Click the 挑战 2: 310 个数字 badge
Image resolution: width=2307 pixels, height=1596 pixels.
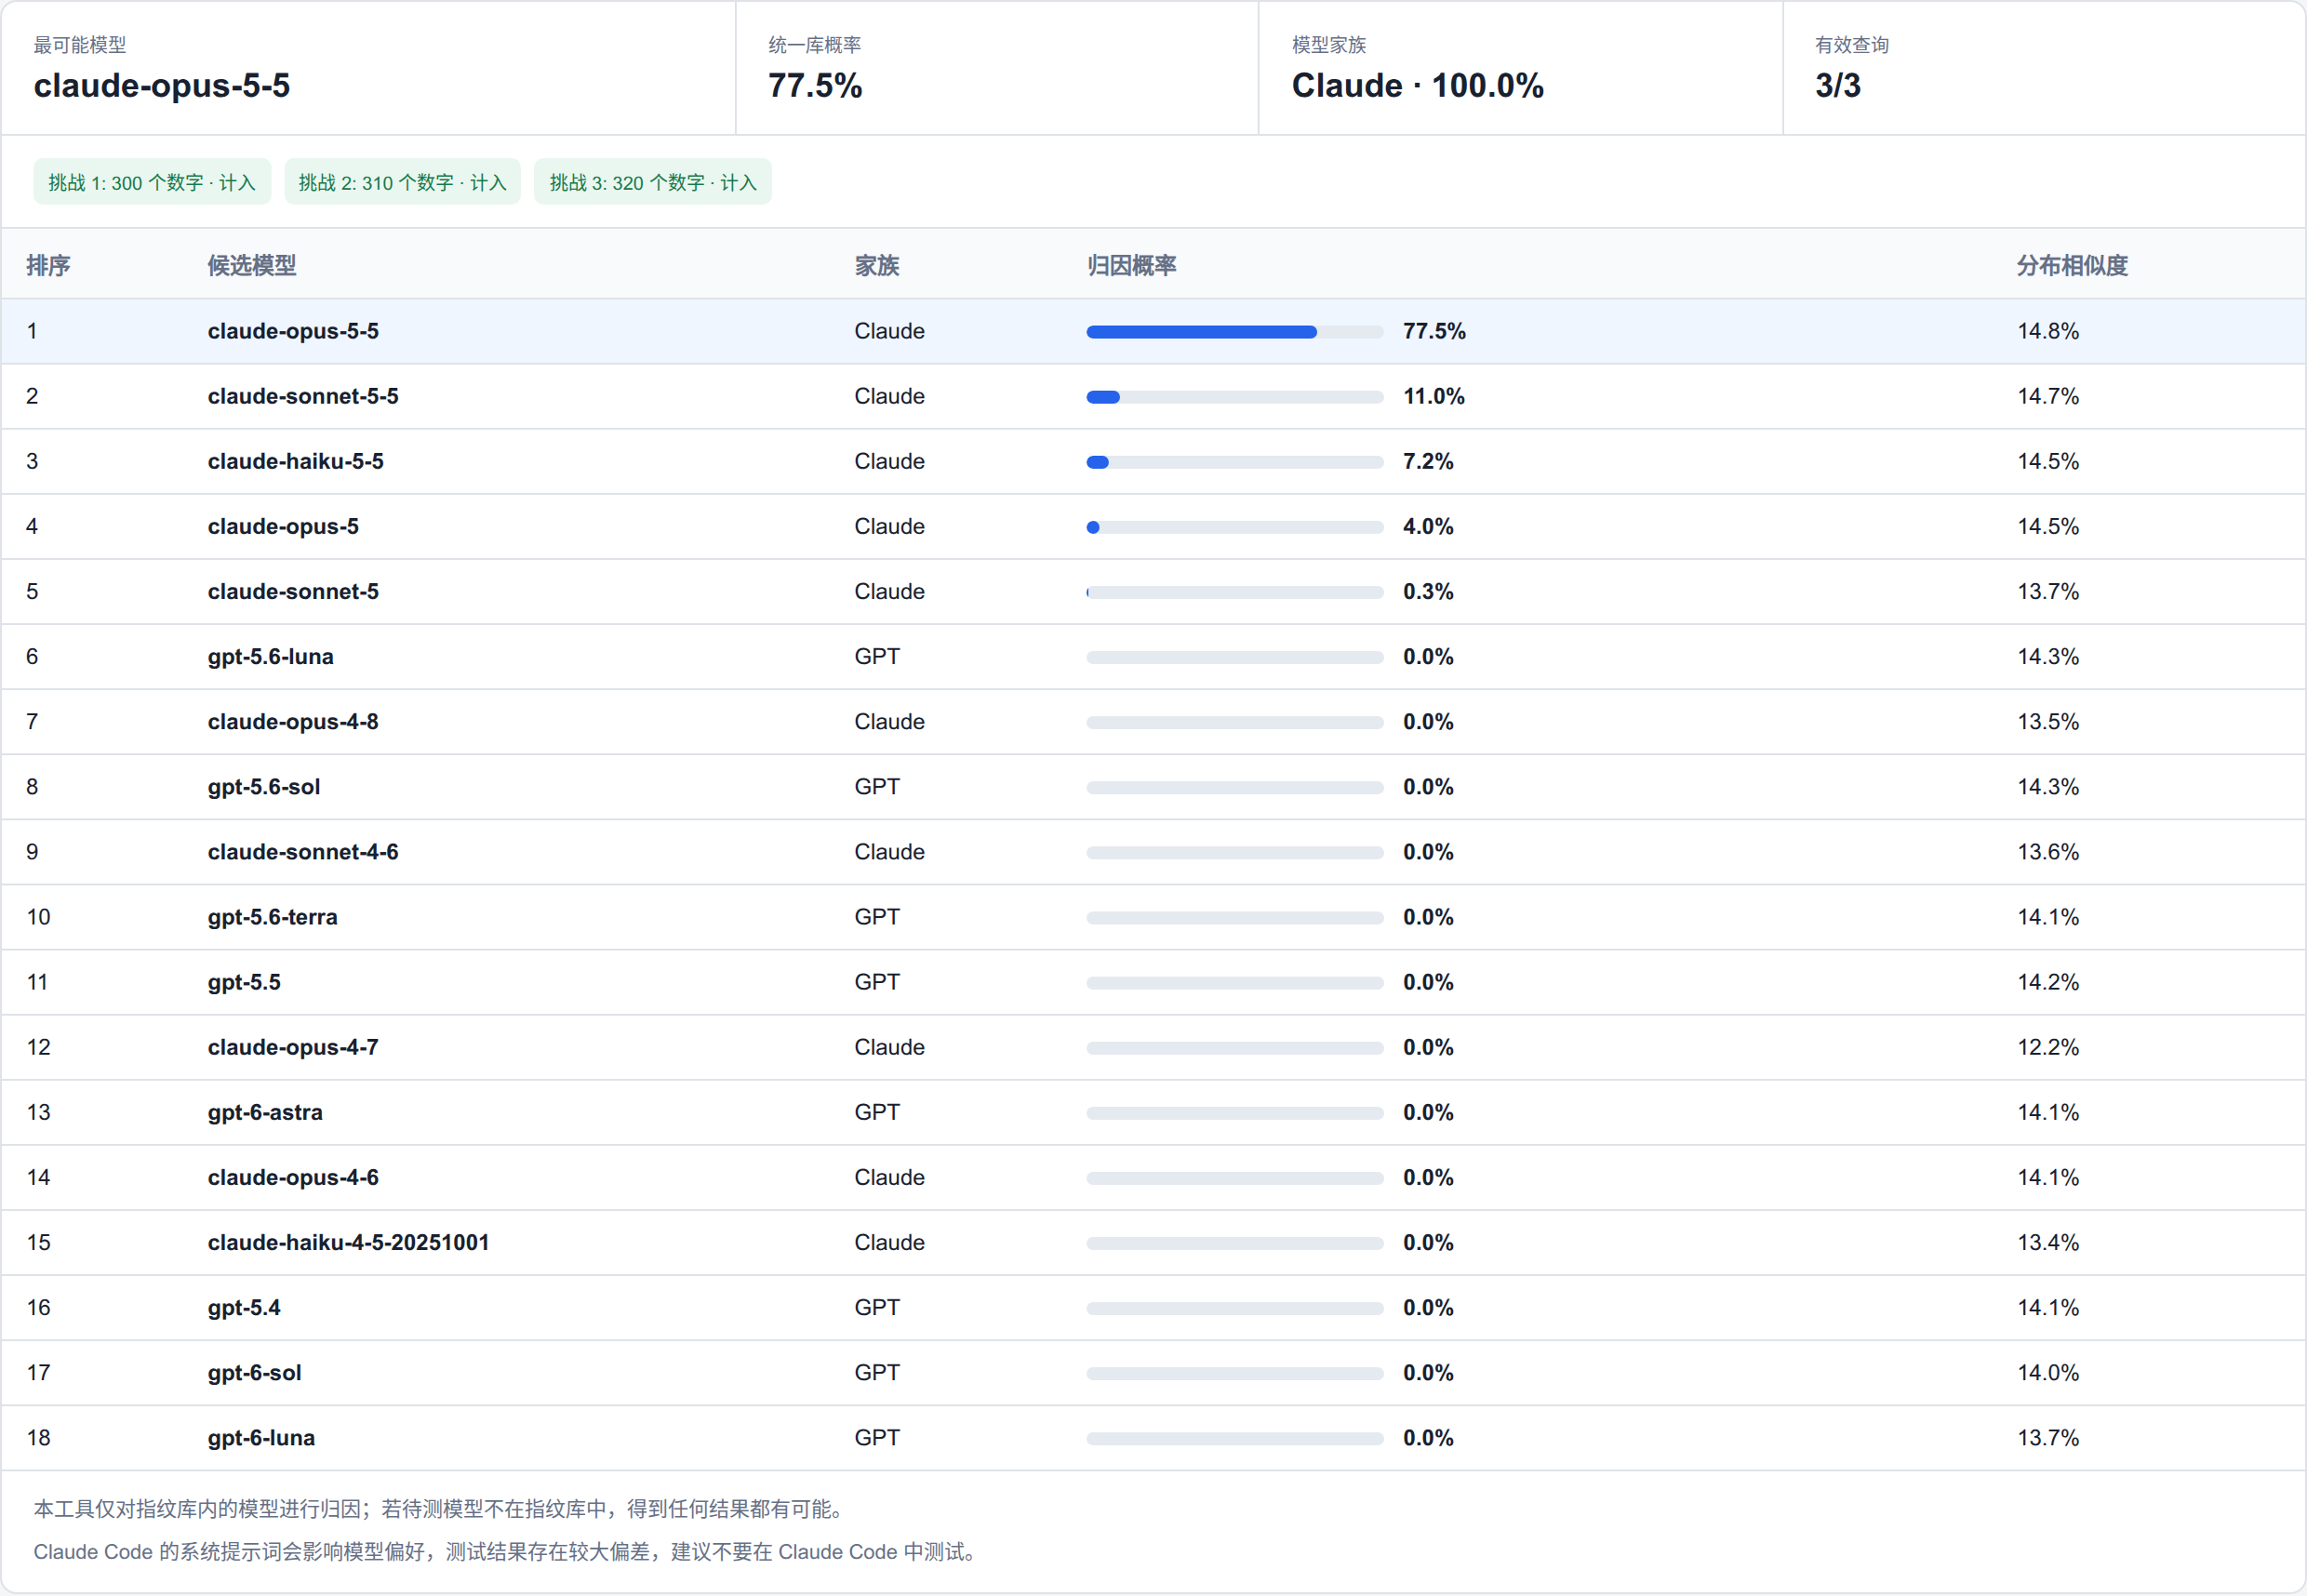click(402, 182)
